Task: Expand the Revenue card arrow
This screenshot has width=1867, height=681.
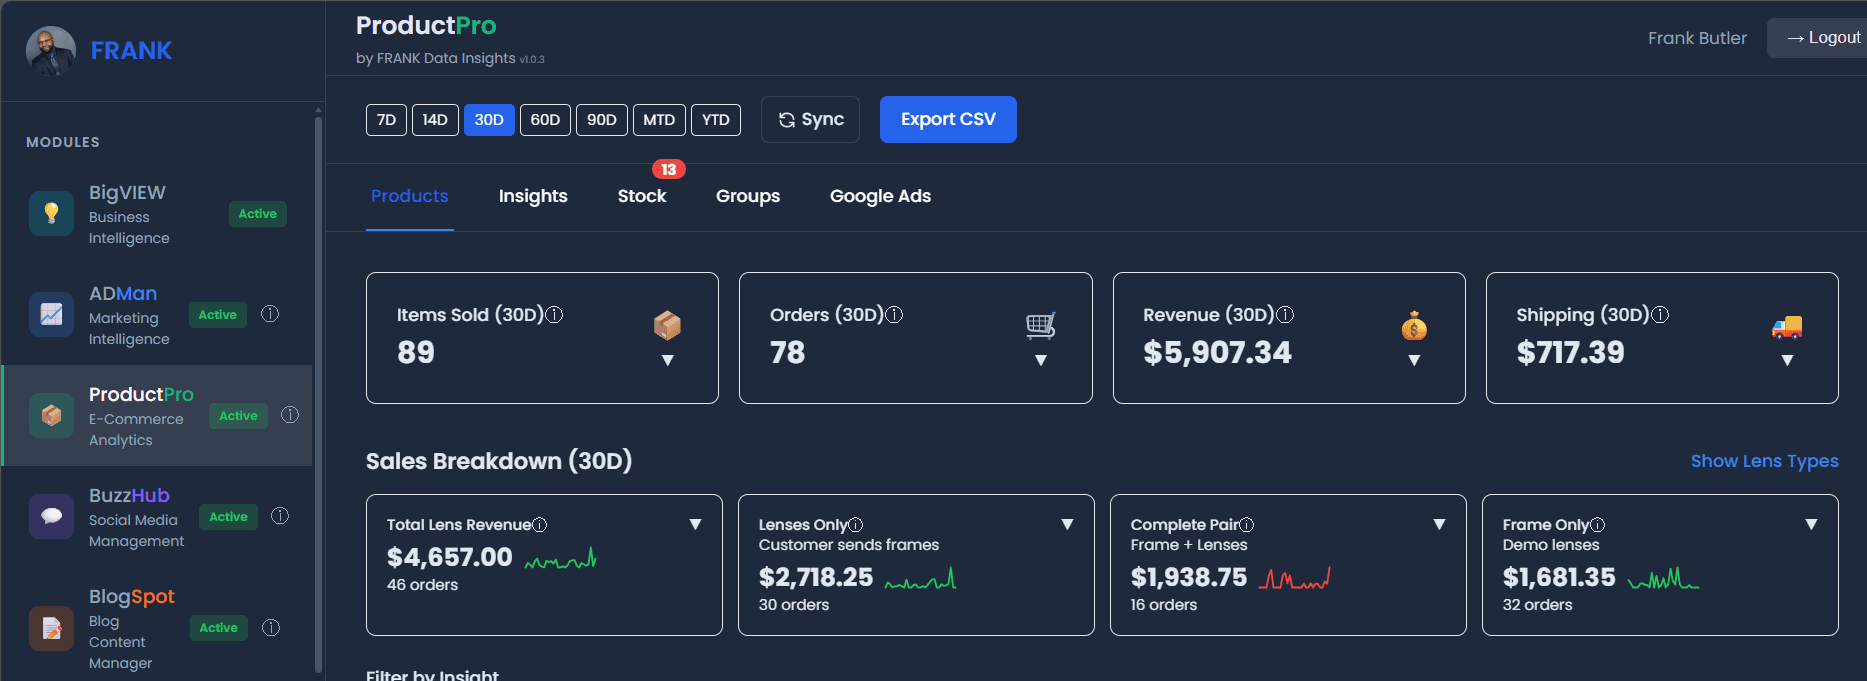Action: tap(1414, 360)
